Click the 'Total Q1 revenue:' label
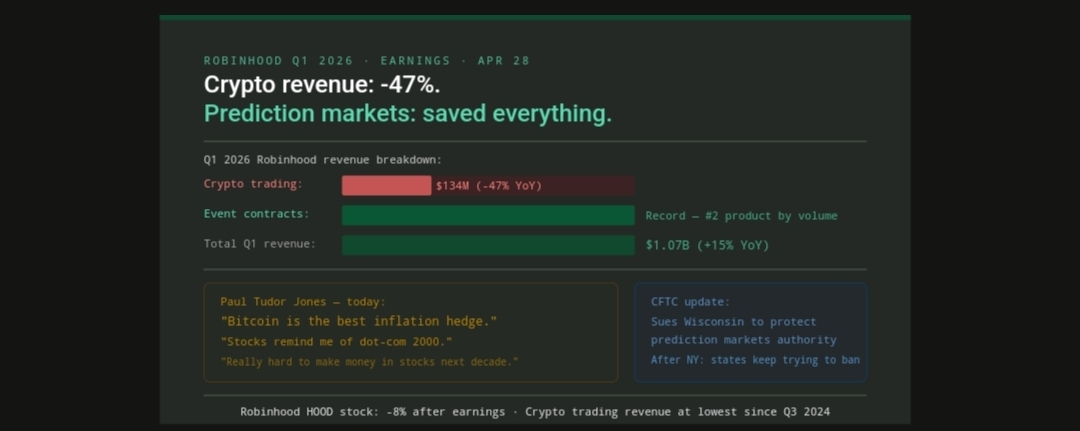This screenshot has width=1080, height=431. [260, 244]
